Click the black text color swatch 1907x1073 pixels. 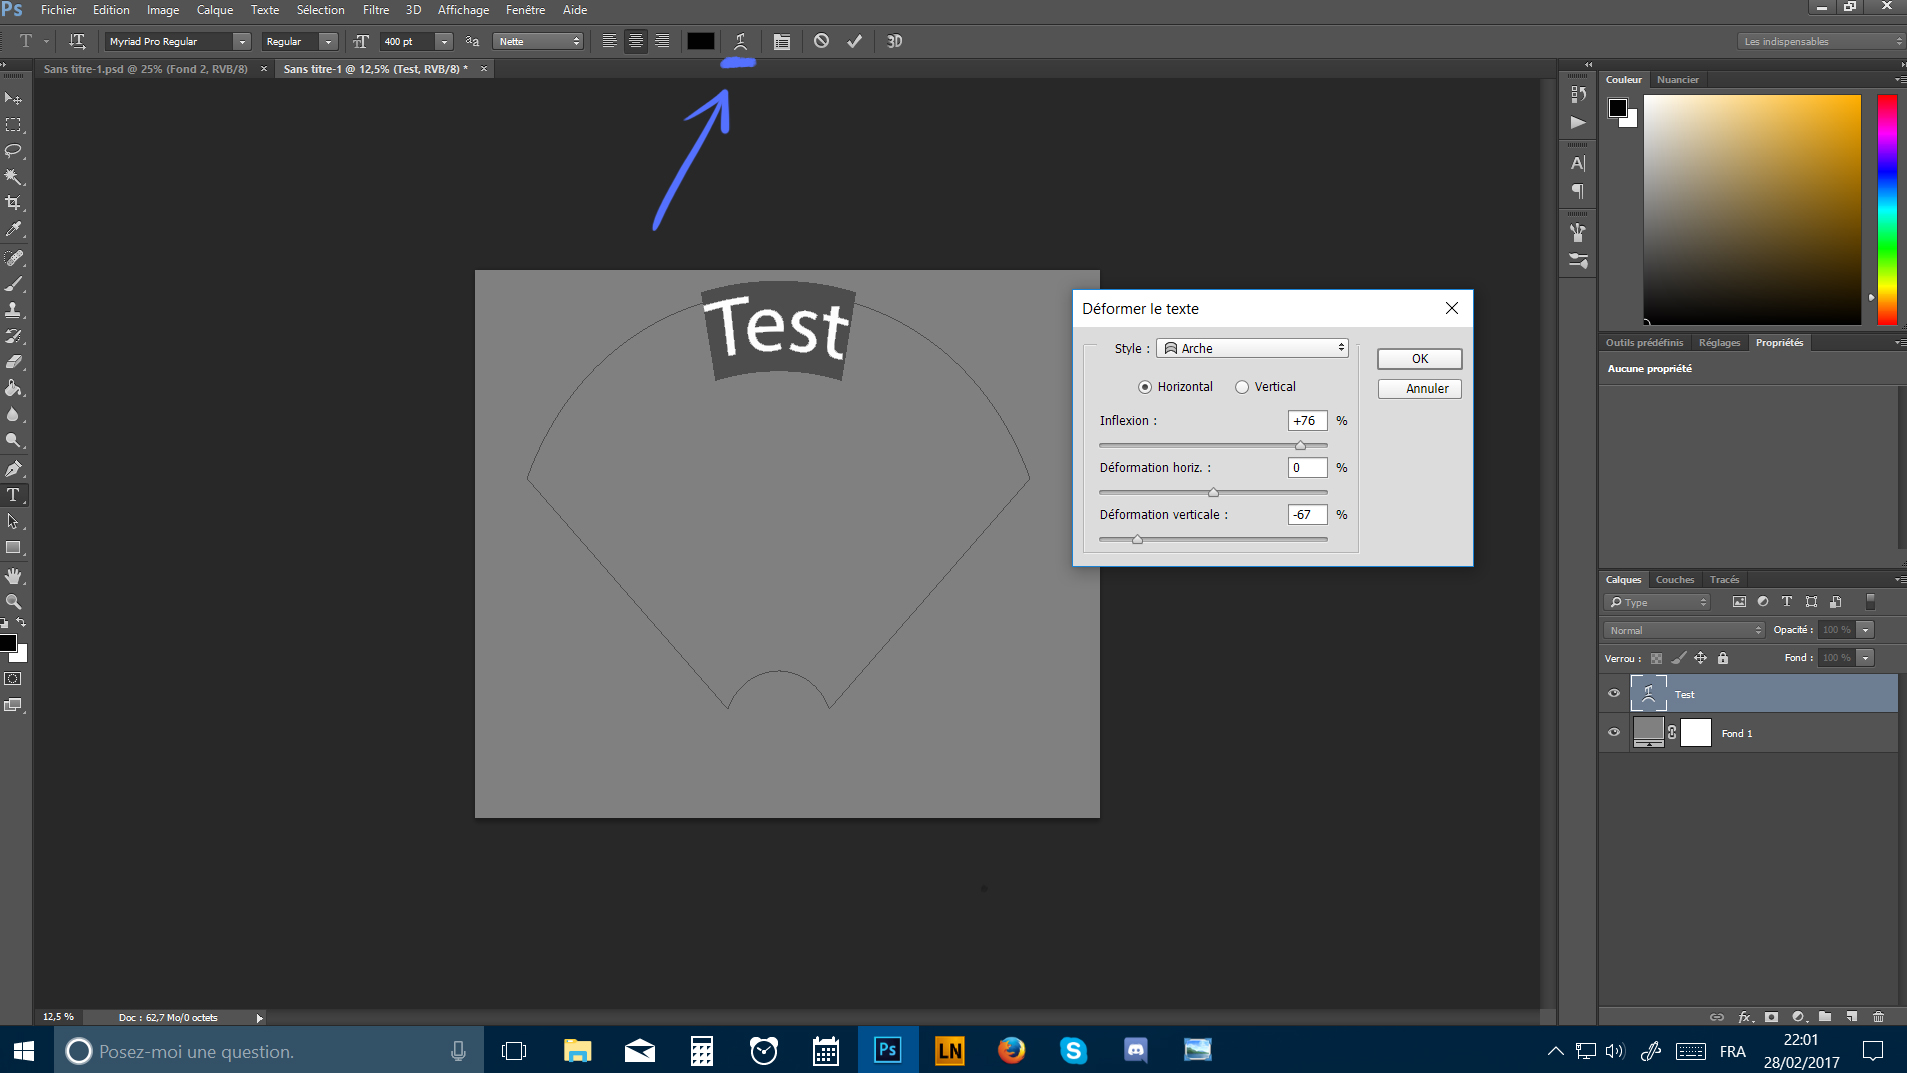pos(700,42)
